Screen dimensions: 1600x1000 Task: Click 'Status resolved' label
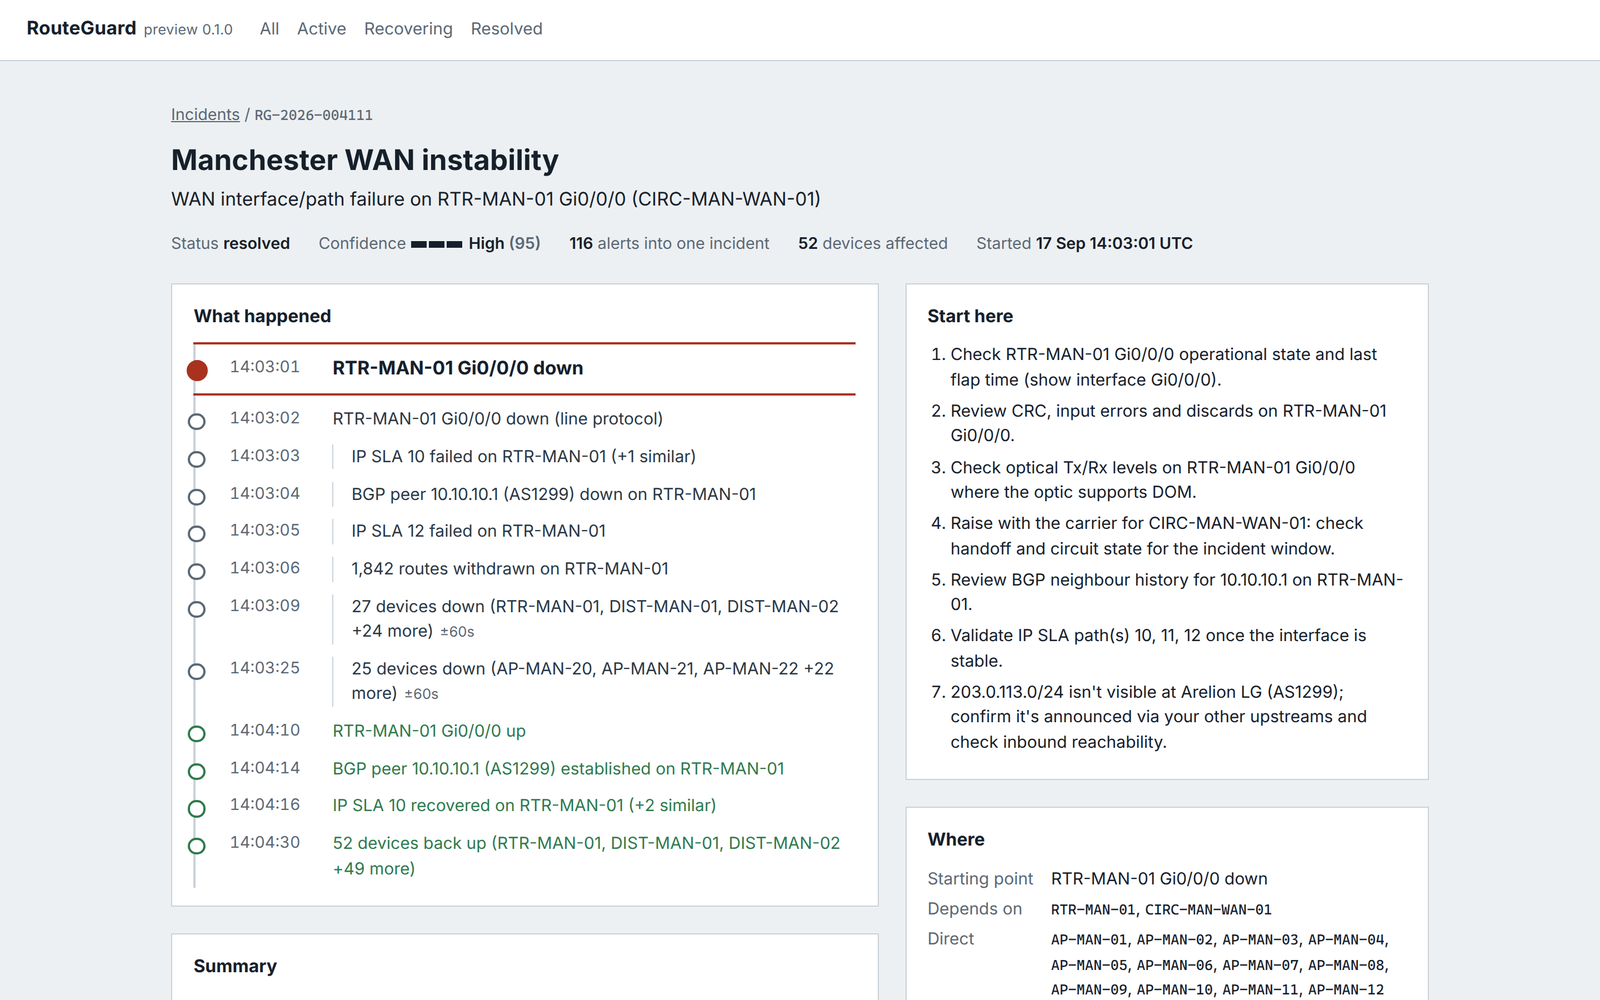[x=230, y=243]
